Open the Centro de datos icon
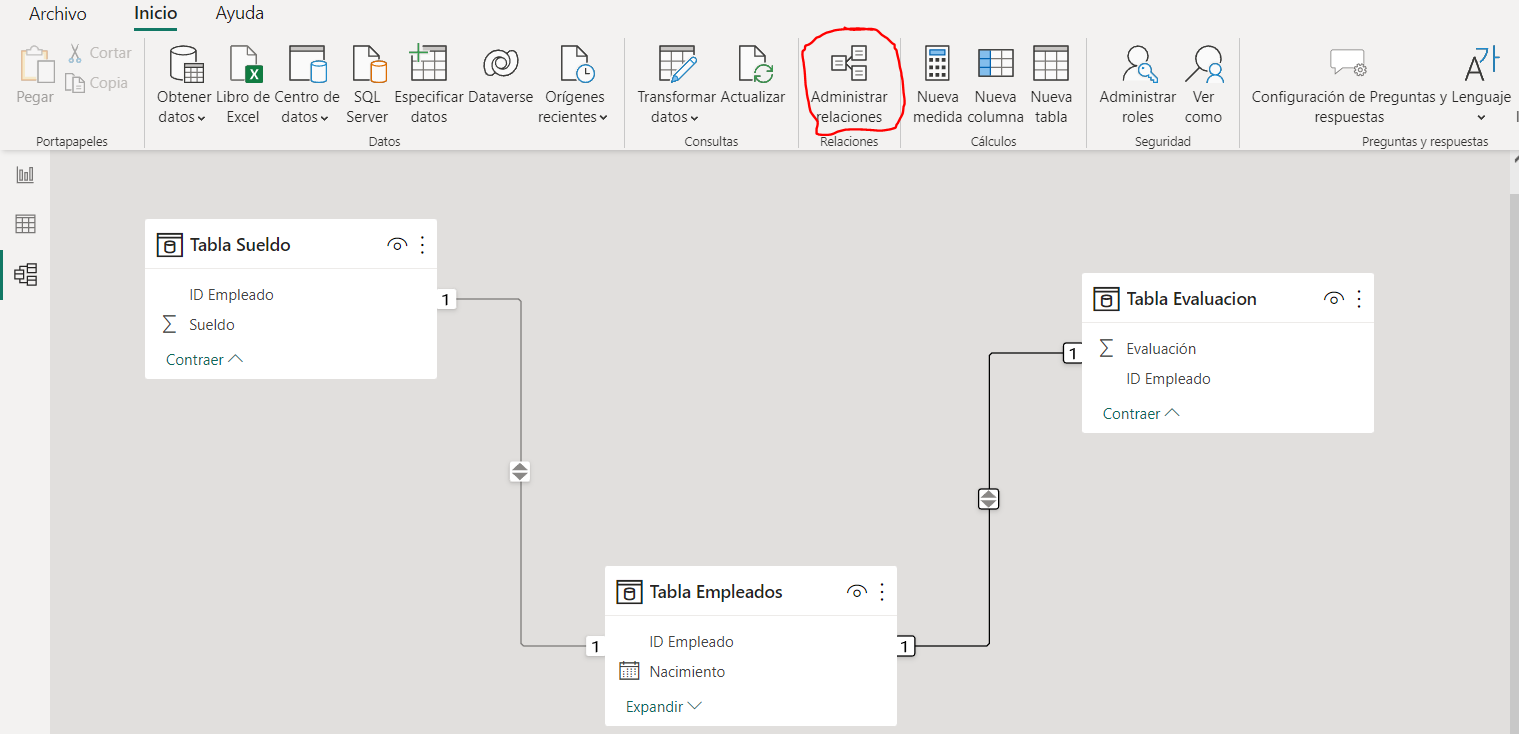This screenshot has height=734, width=1519. tap(308, 64)
